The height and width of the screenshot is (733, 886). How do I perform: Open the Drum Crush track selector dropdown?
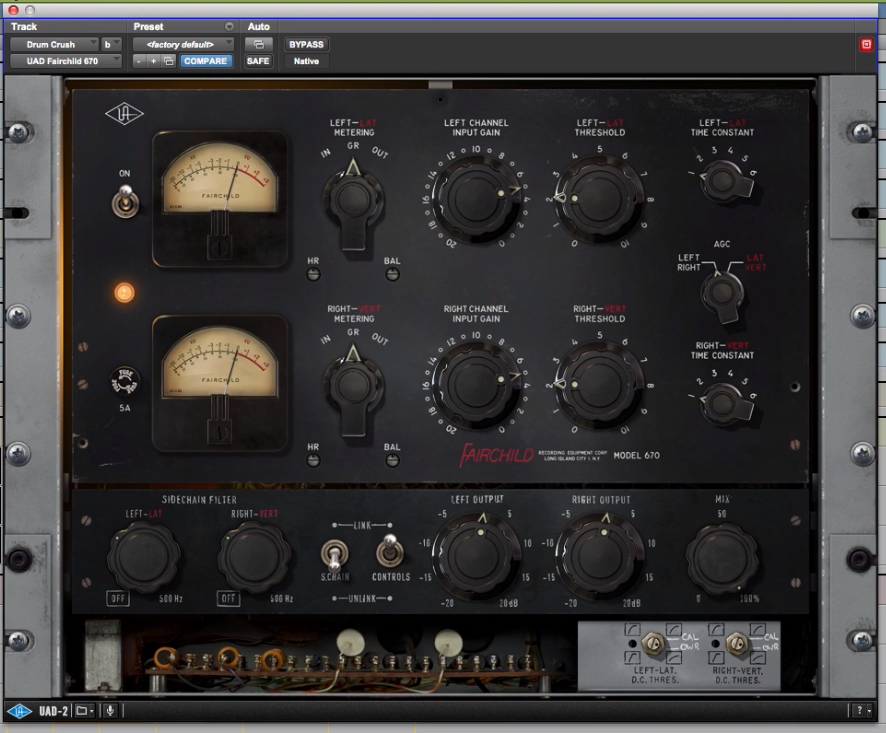point(54,44)
